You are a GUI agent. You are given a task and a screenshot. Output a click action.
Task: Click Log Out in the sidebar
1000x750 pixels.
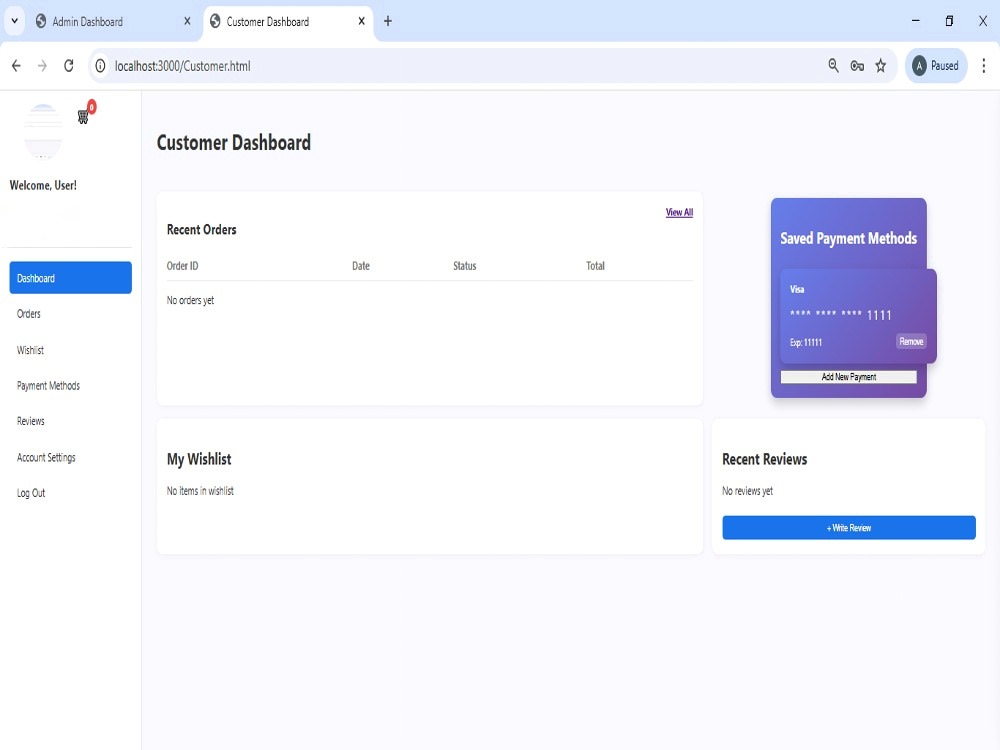pyautogui.click(x=31, y=493)
